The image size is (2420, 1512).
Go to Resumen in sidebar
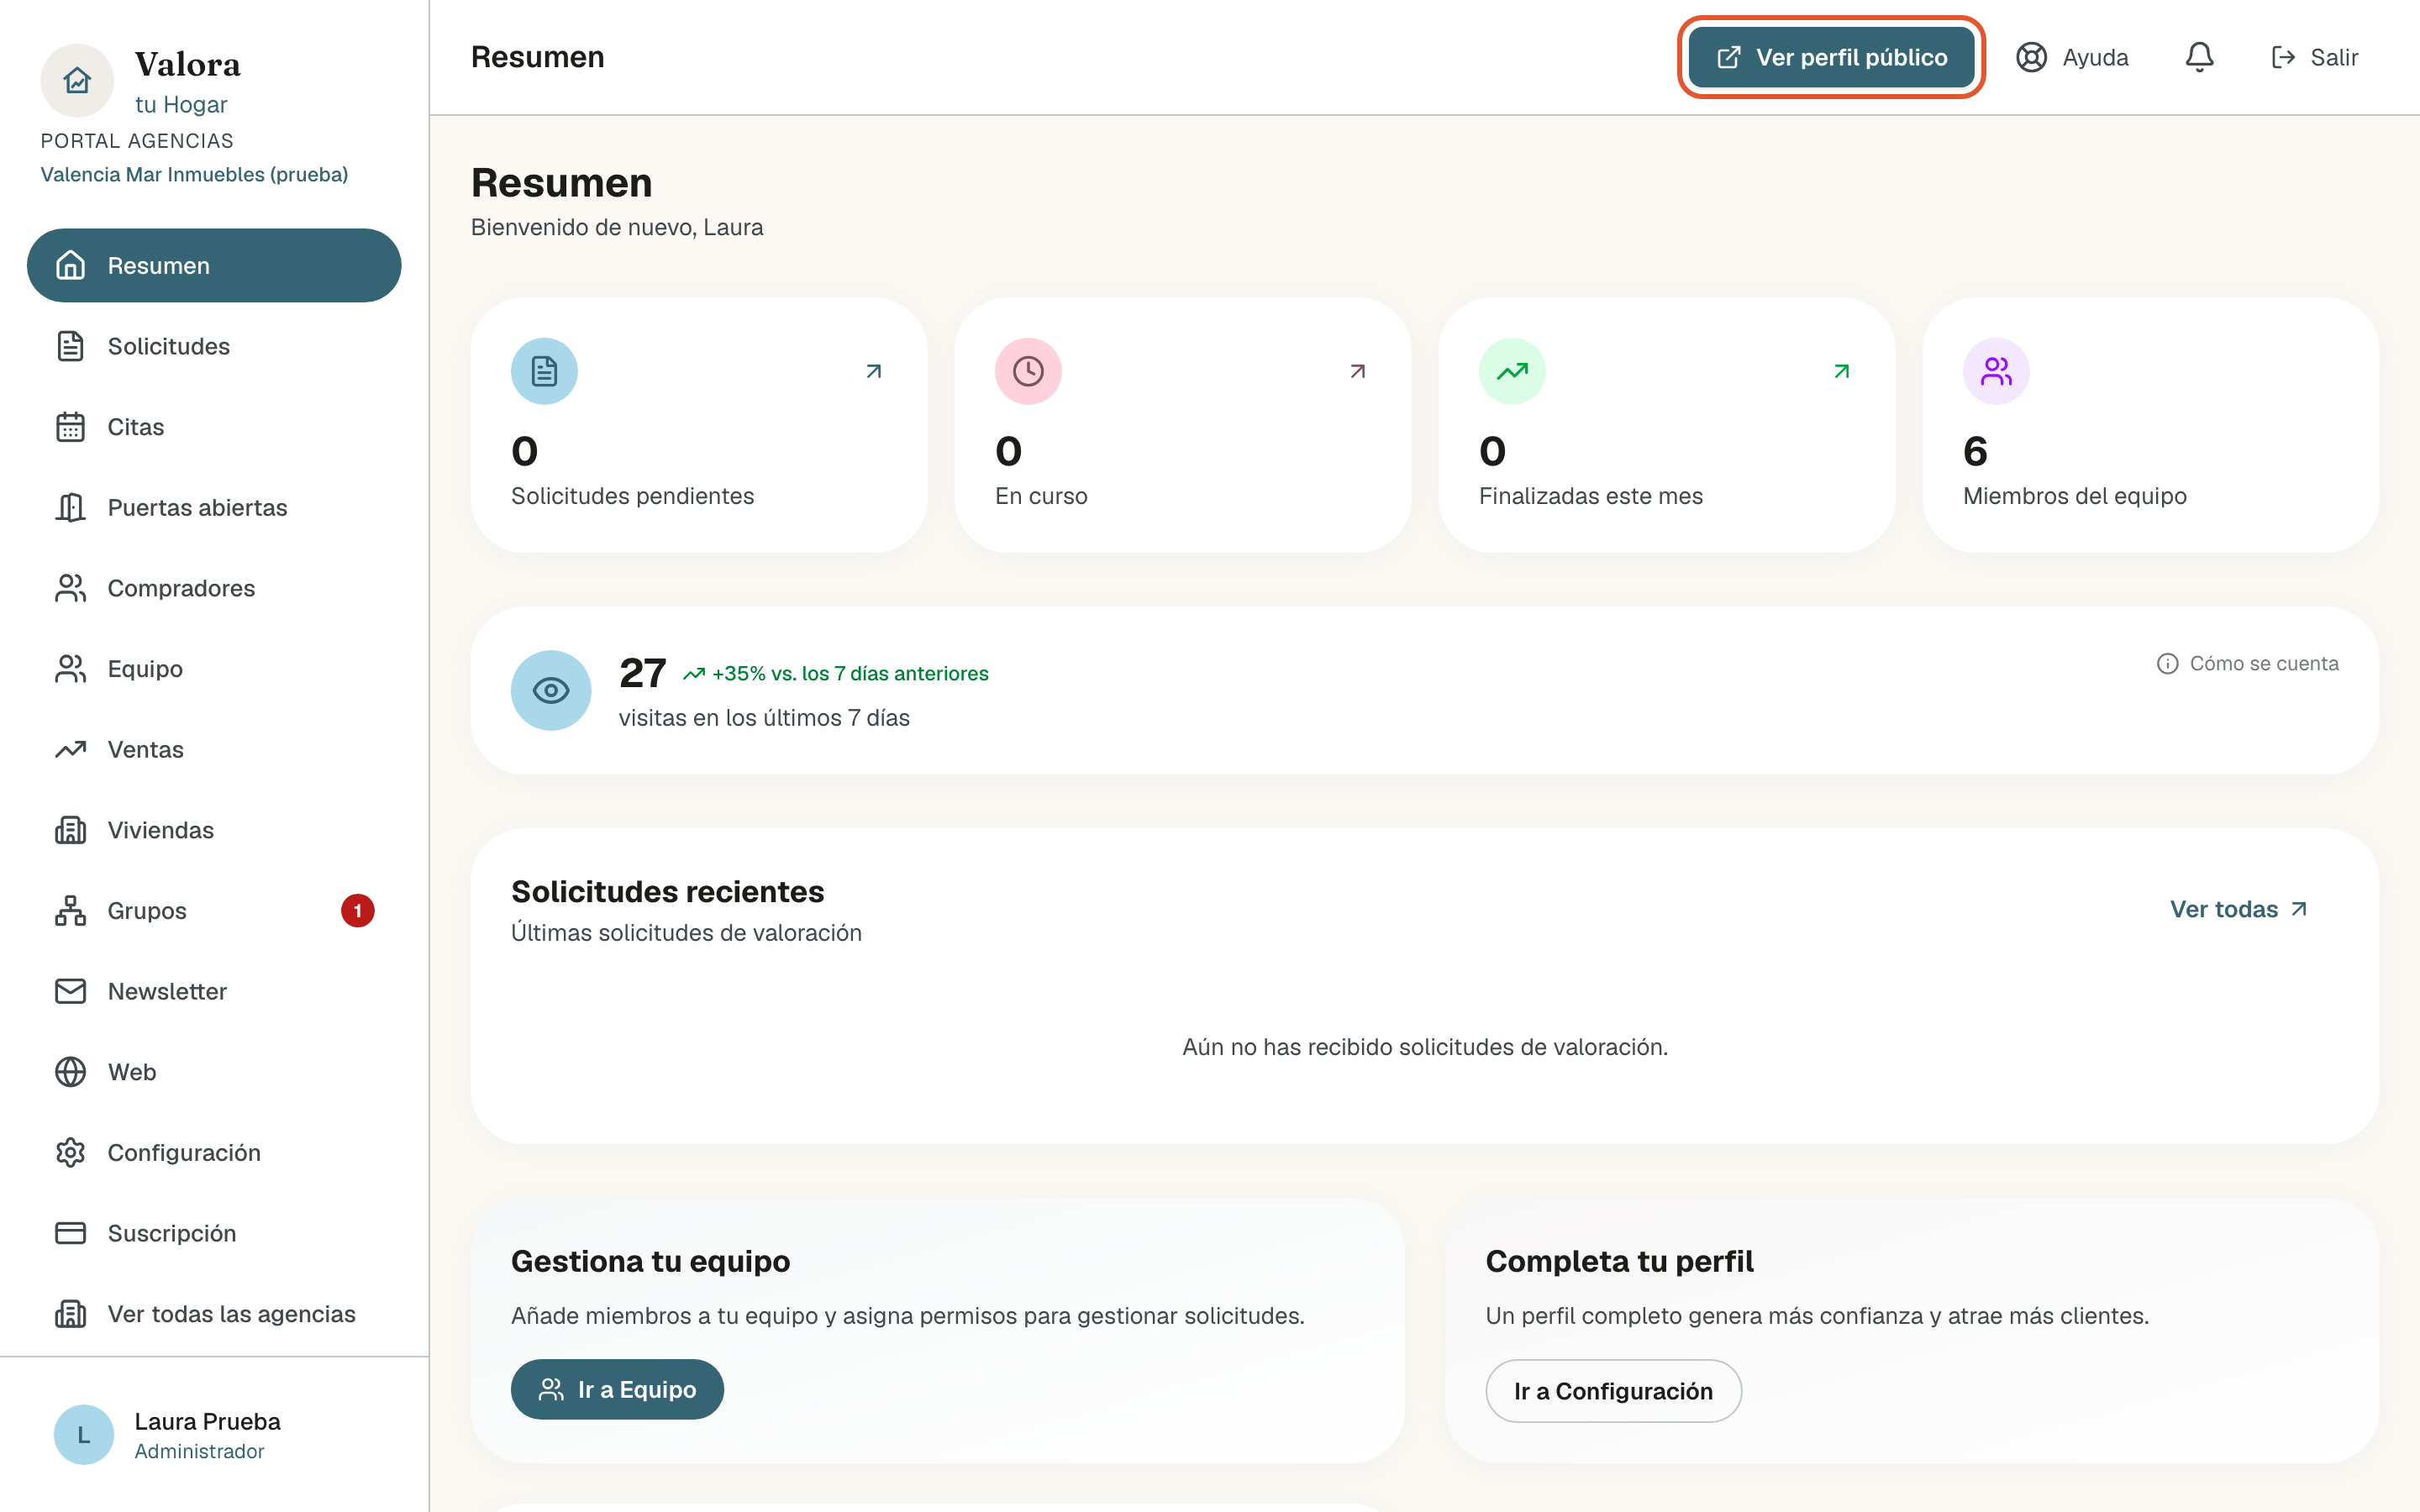214,265
